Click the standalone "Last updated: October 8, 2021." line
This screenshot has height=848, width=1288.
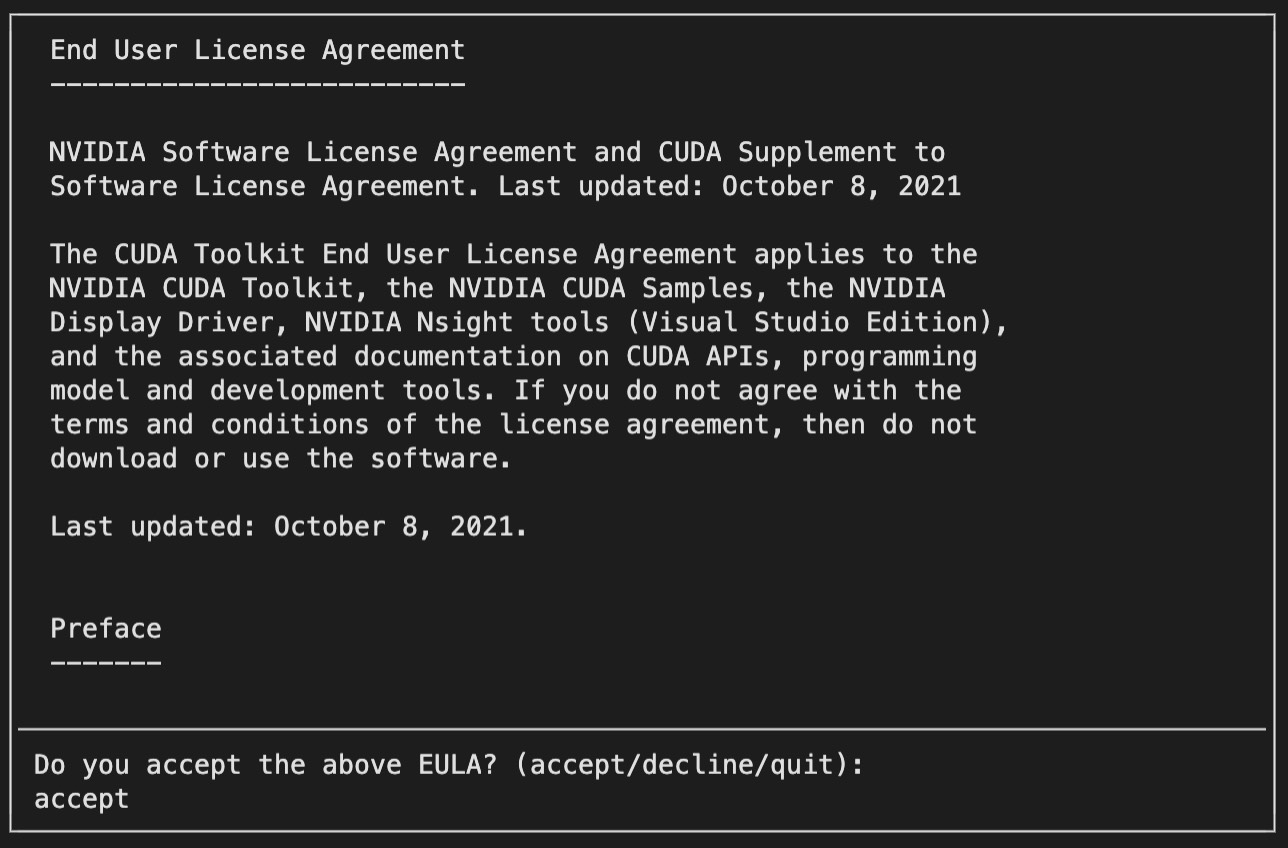[289, 526]
